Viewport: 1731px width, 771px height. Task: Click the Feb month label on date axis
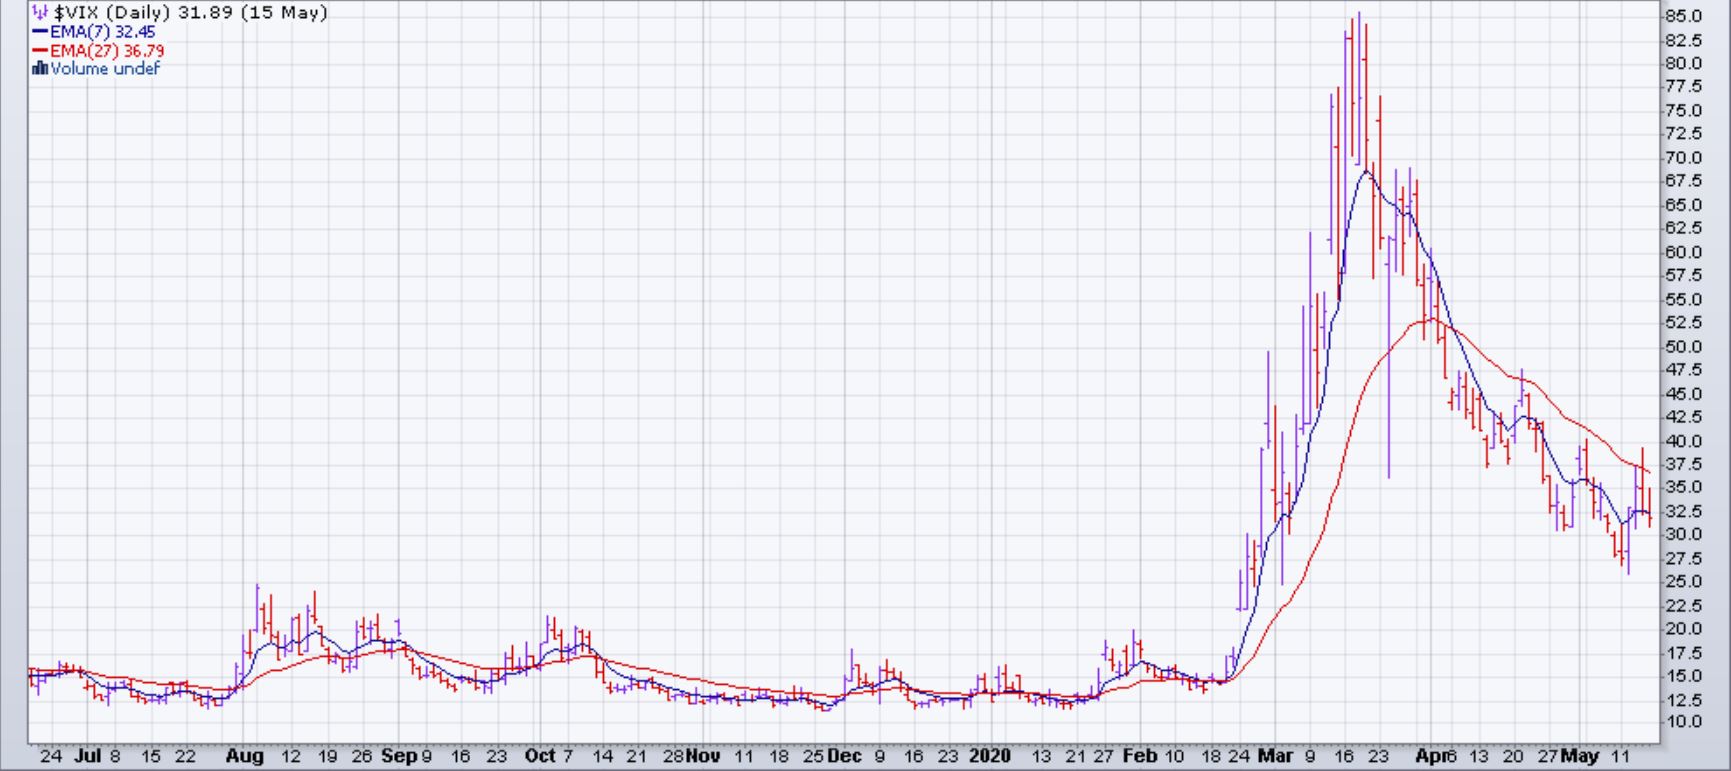1137,756
